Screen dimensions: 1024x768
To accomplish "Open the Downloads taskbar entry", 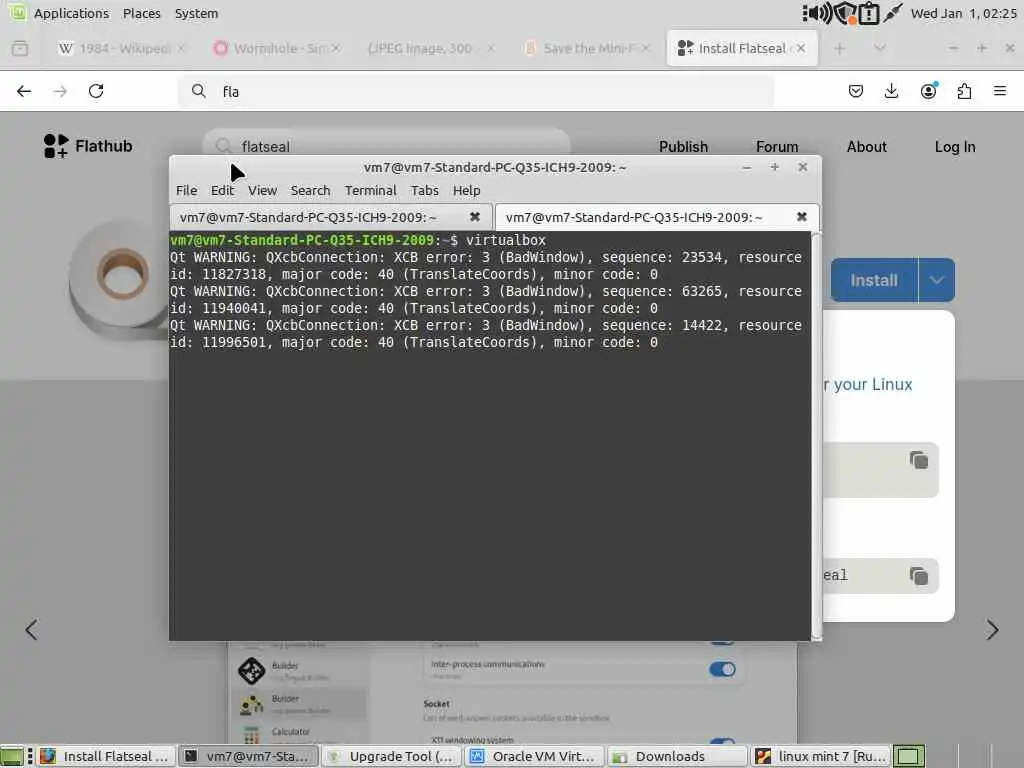I will click(x=677, y=756).
